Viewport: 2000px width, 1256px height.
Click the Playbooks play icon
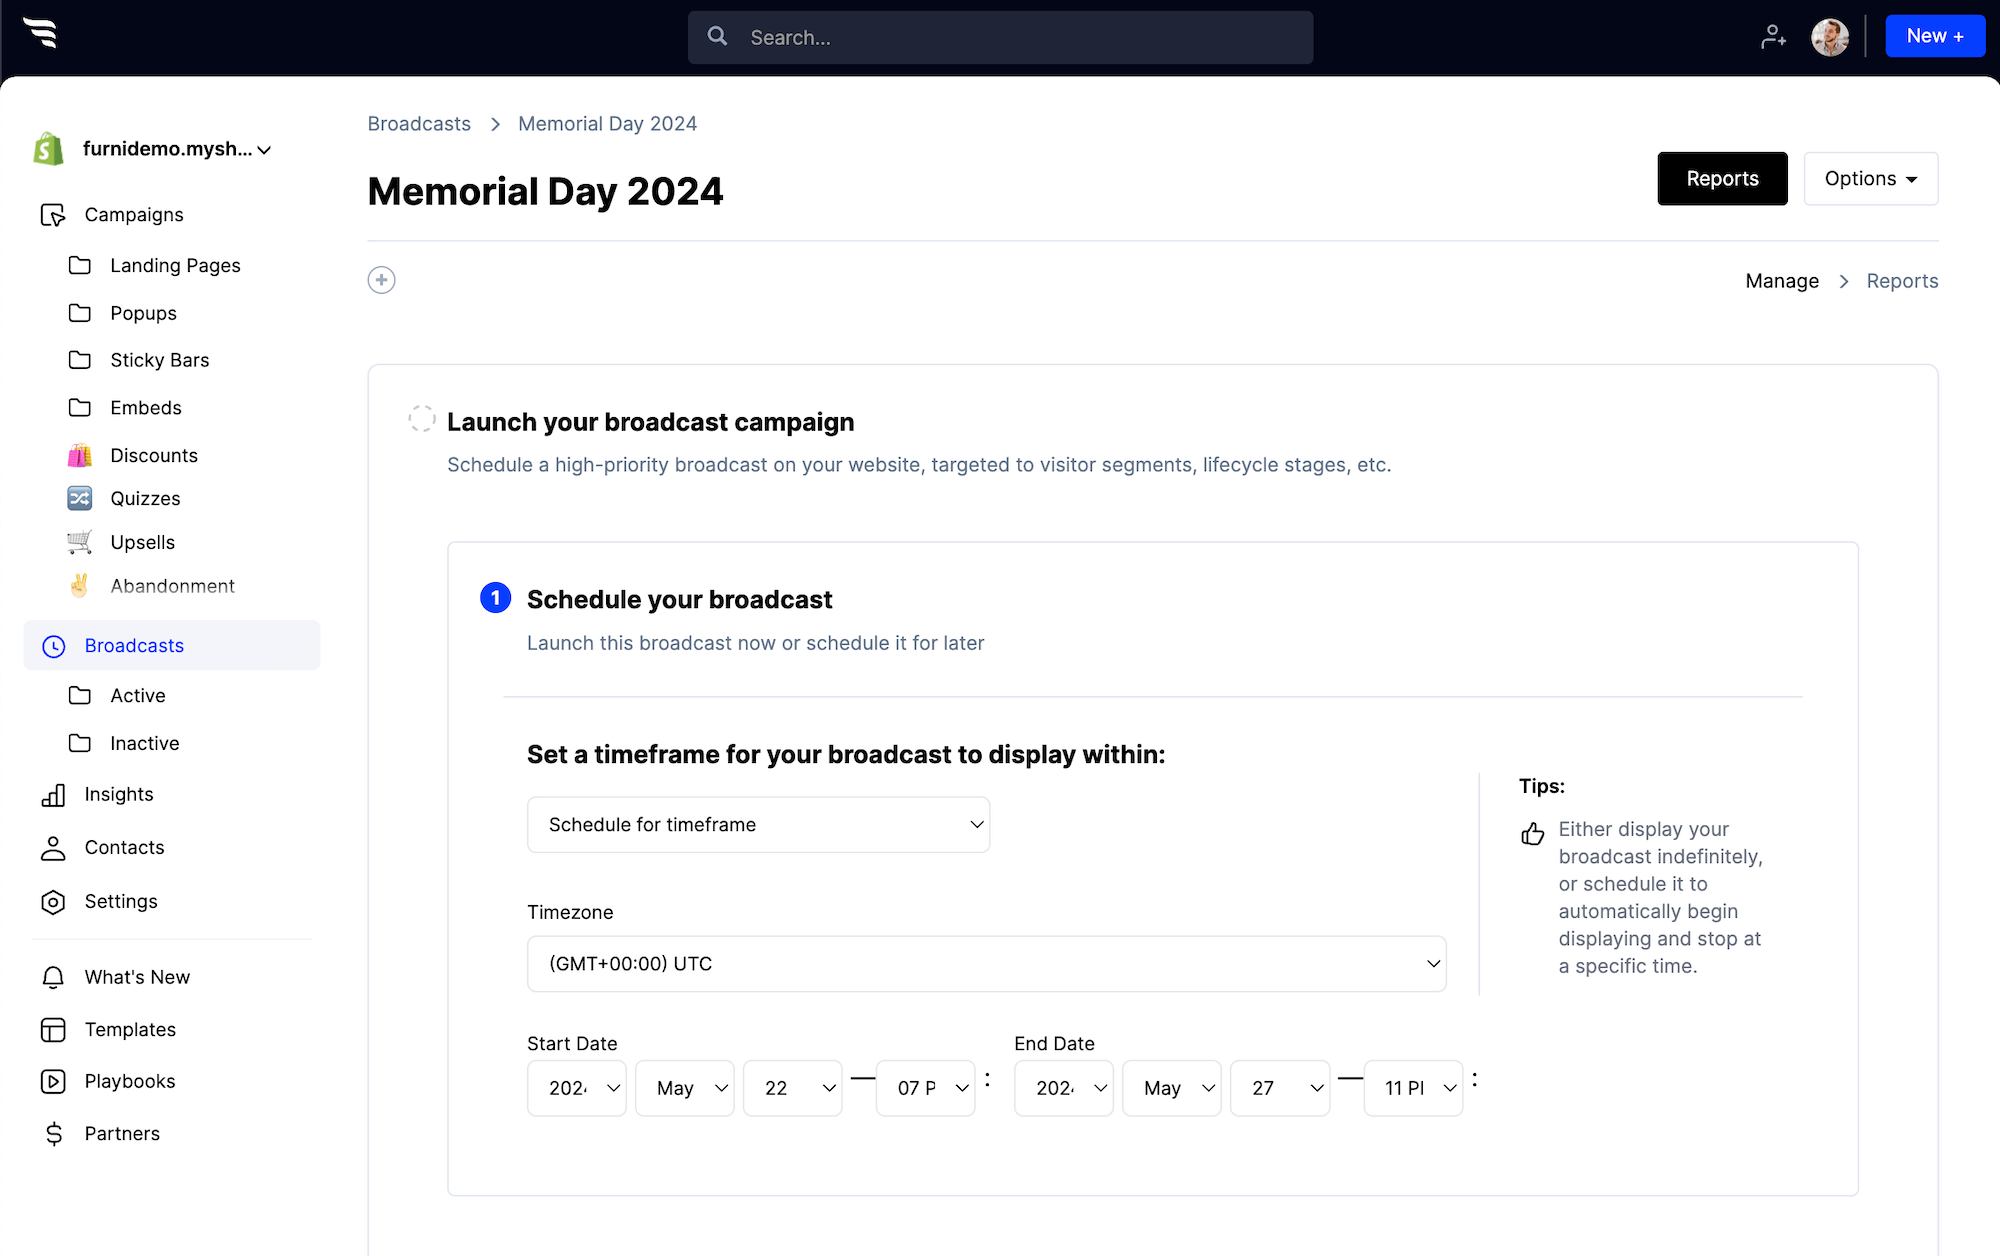(53, 1081)
